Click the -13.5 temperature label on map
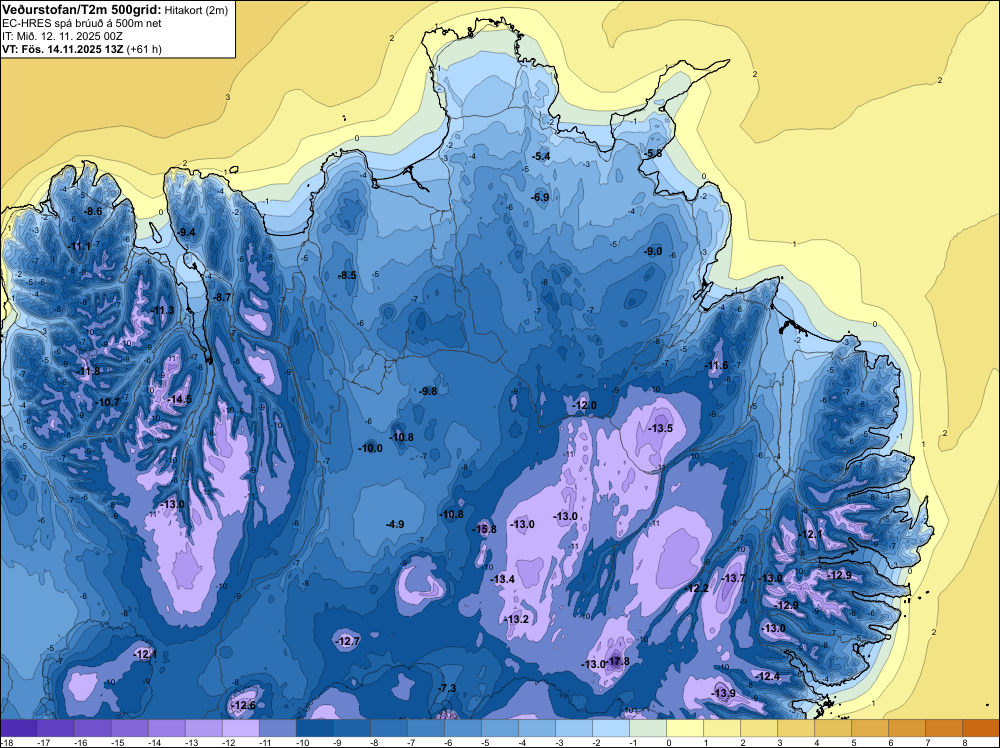This screenshot has height=748, width=1000. (x=660, y=428)
